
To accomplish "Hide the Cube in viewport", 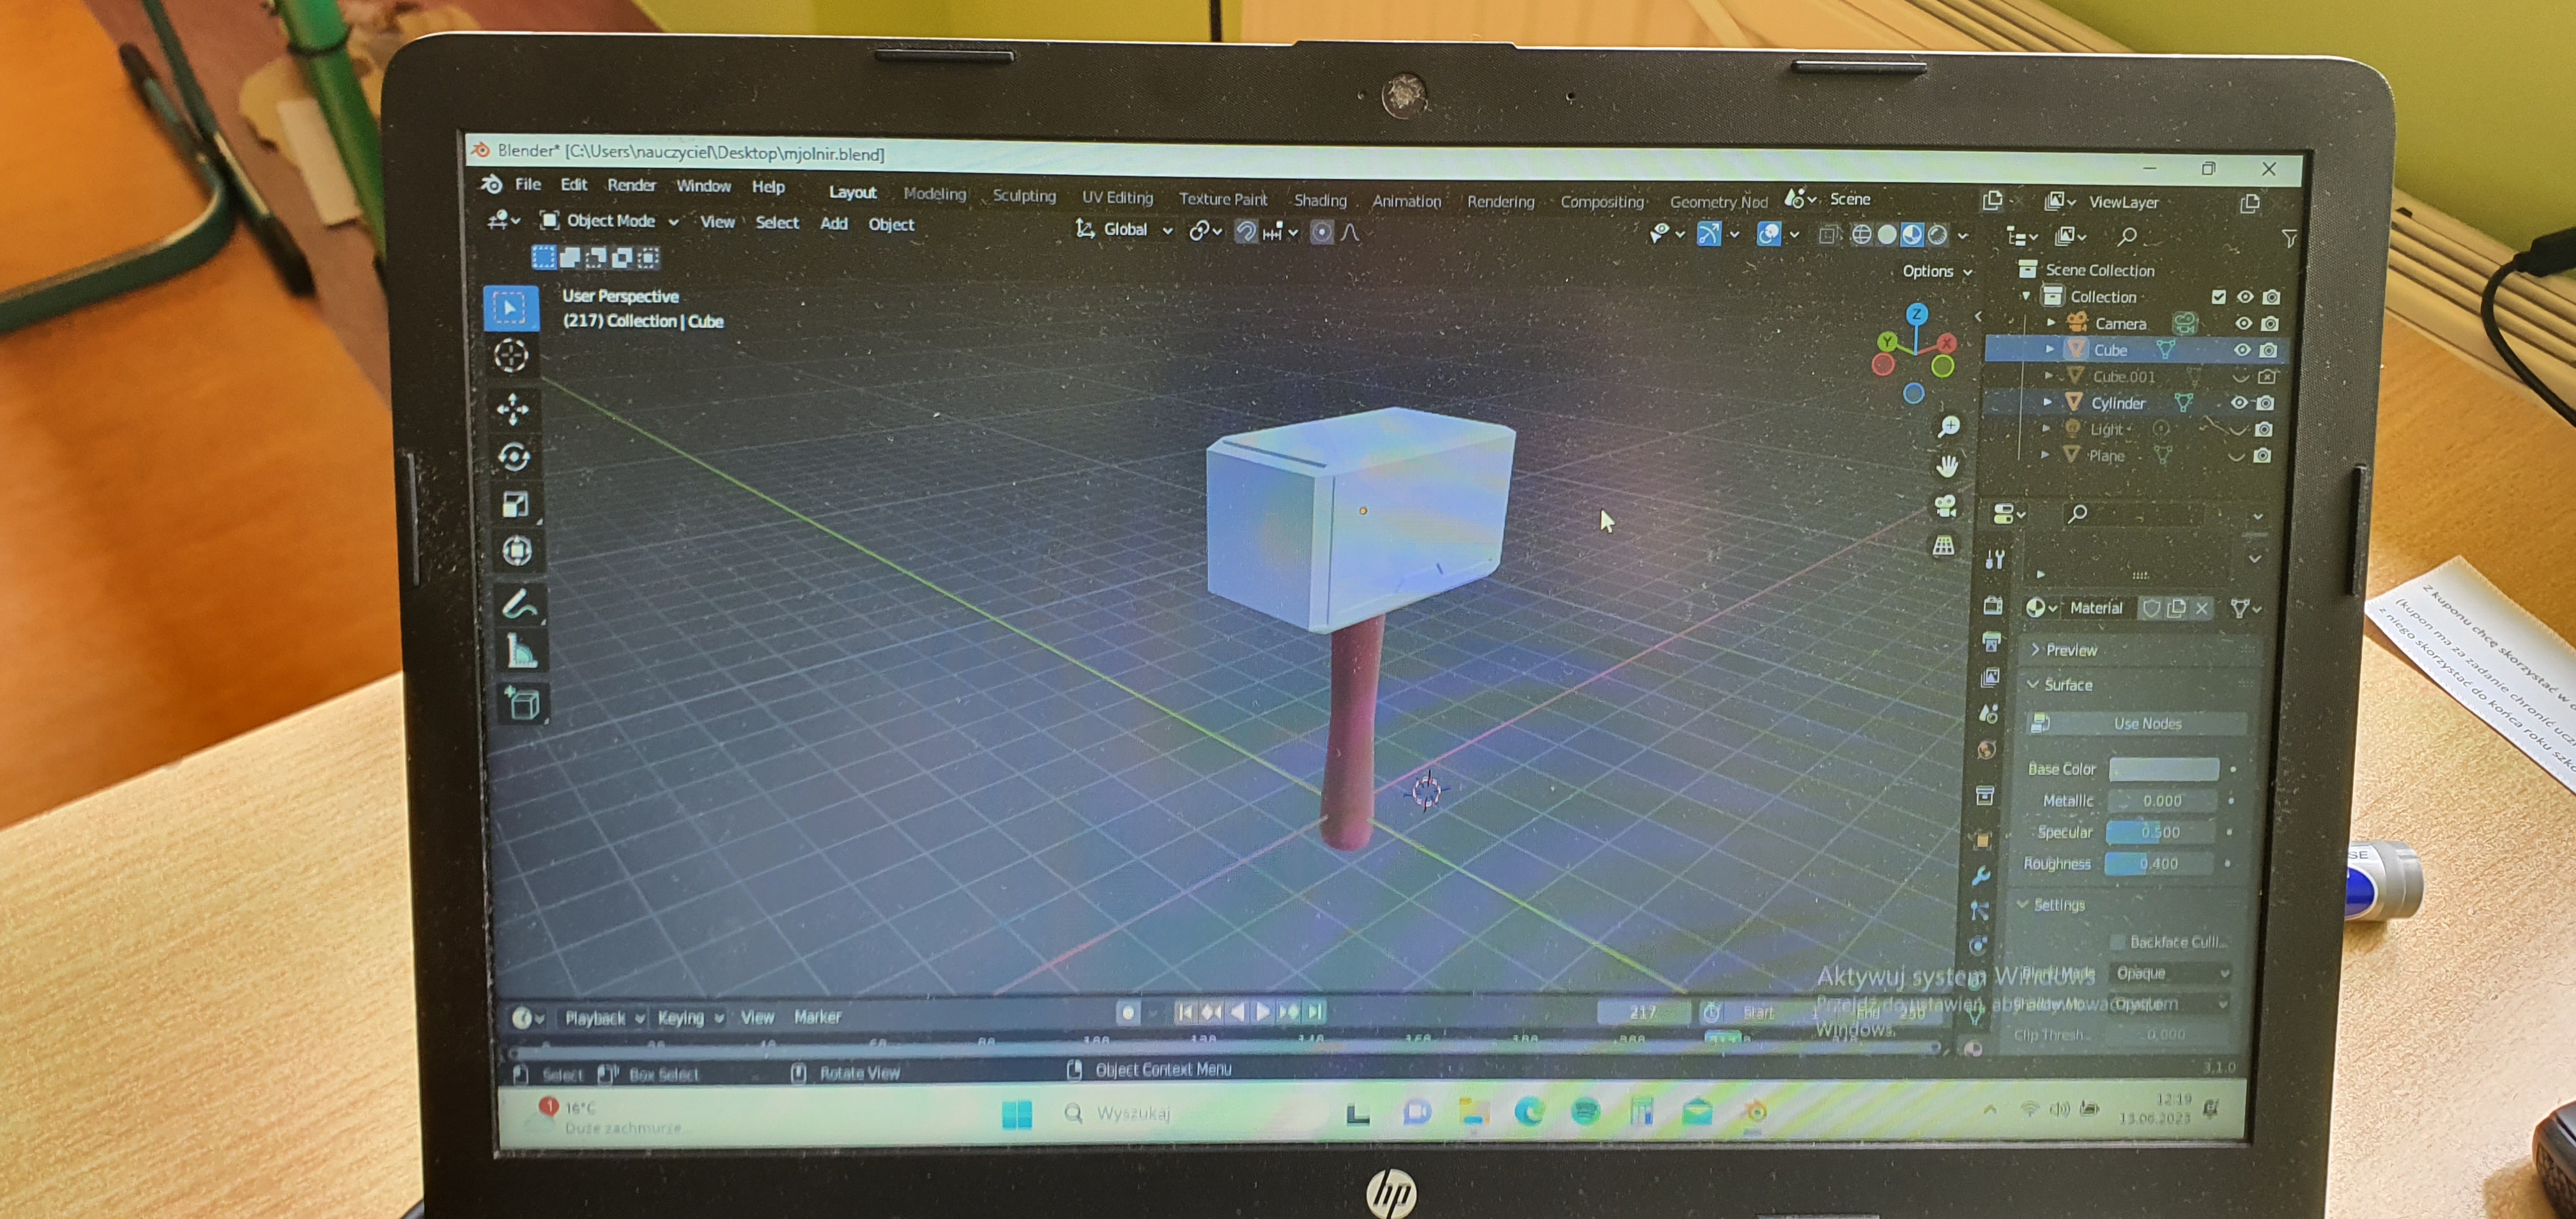I will [x=2242, y=350].
